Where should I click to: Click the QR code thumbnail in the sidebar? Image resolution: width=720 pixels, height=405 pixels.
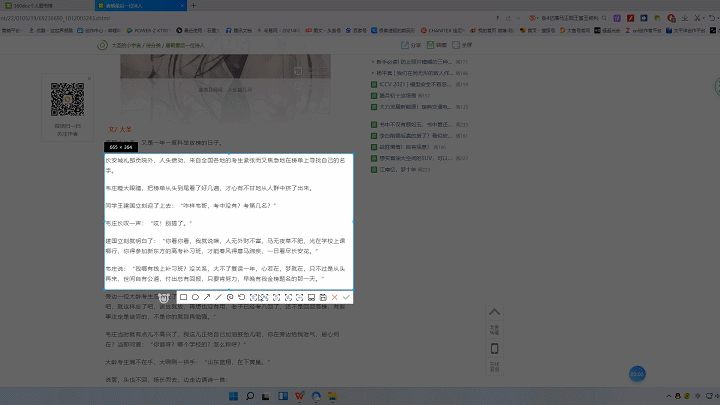[x=68, y=102]
